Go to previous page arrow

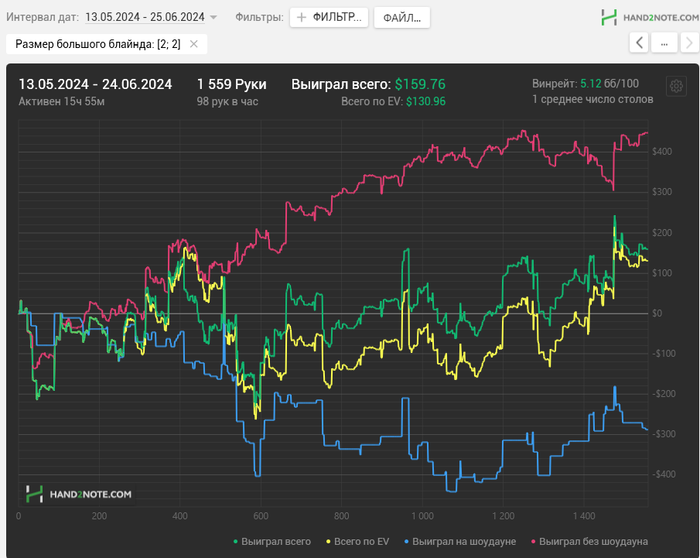coord(639,43)
